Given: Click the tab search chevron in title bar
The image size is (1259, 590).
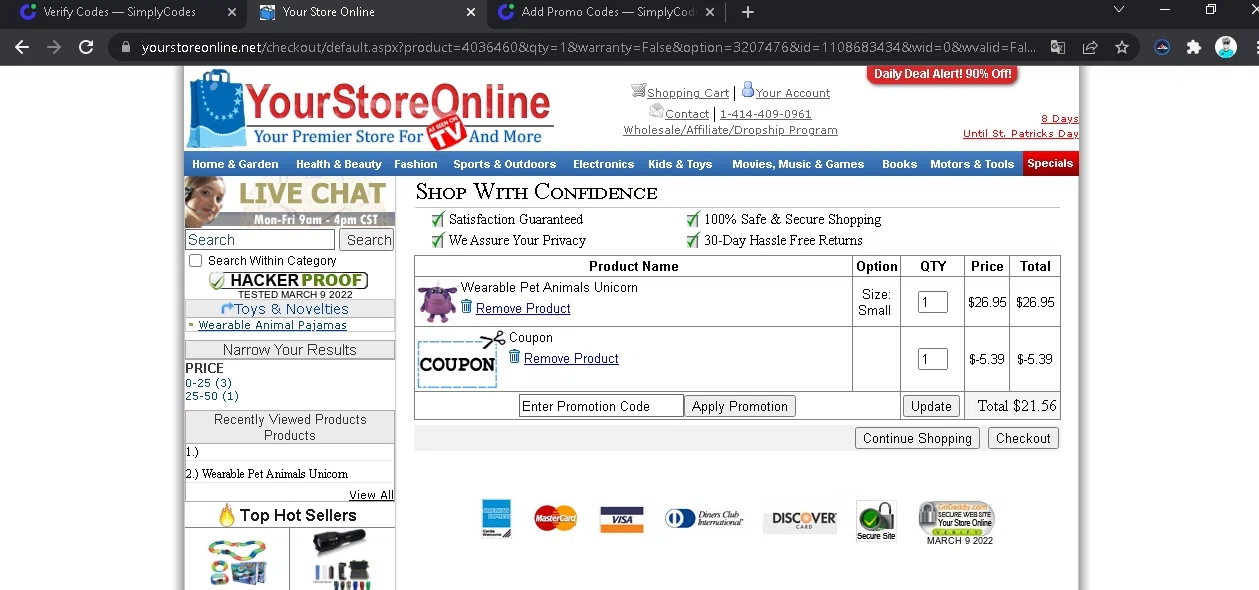Looking at the screenshot, I should coord(1119,10).
